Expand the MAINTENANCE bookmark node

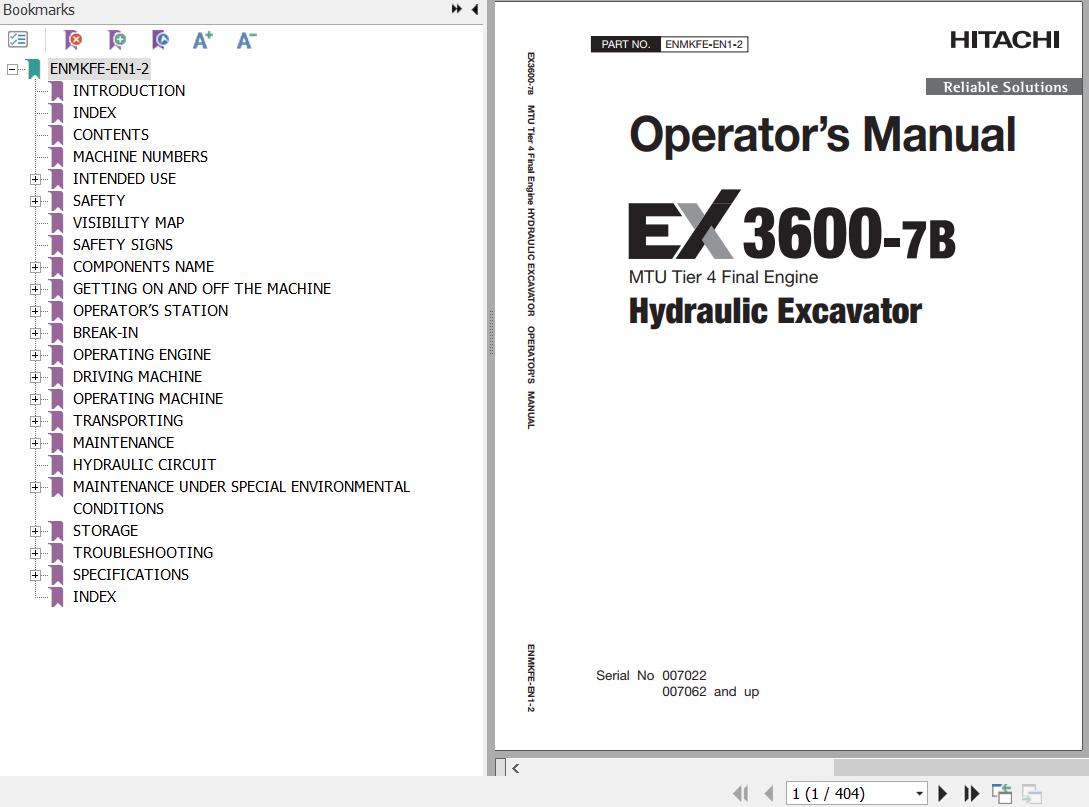point(35,443)
